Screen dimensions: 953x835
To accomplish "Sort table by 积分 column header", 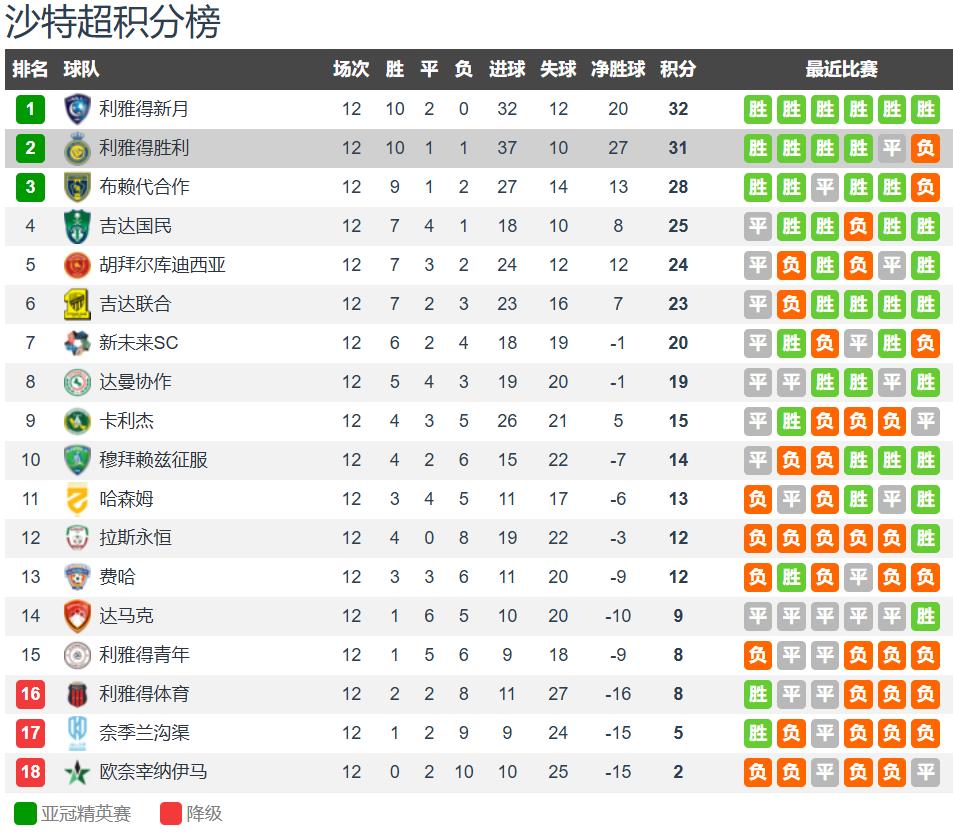I will tap(678, 69).
